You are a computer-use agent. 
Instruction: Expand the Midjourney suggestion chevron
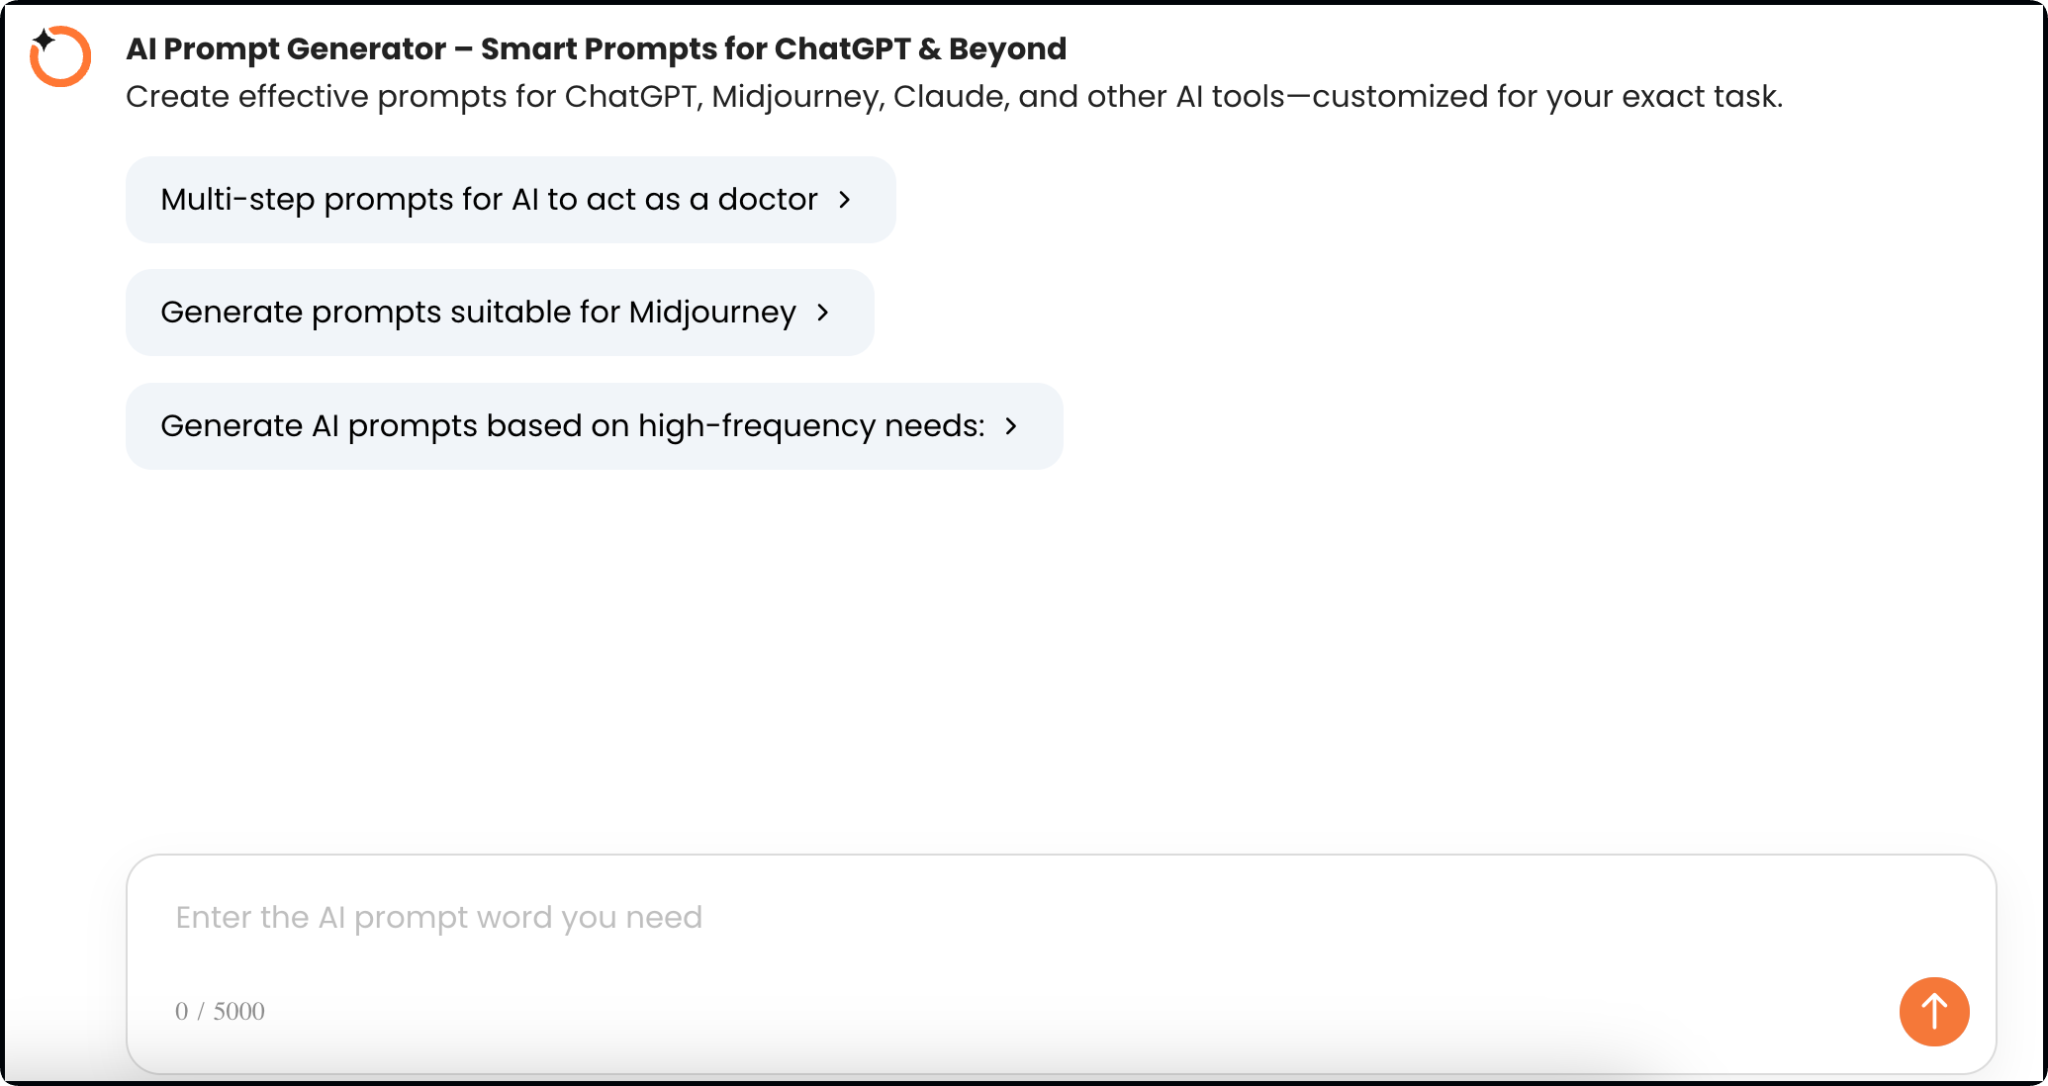823,312
